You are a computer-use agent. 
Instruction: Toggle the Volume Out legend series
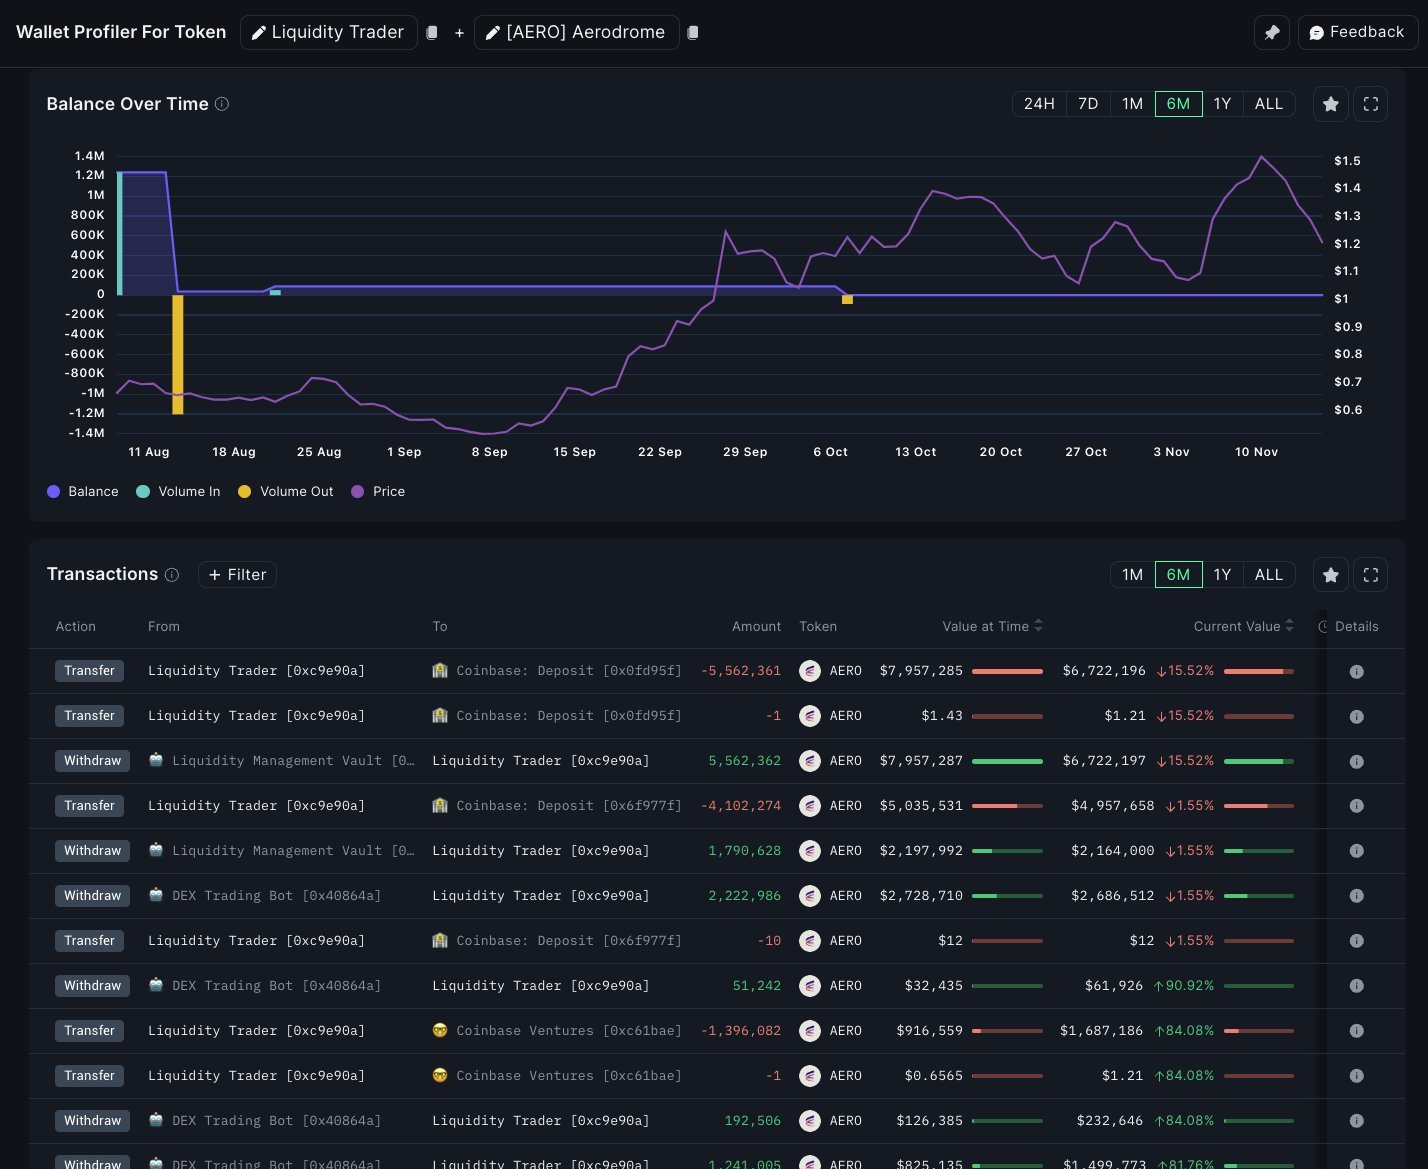pos(286,492)
